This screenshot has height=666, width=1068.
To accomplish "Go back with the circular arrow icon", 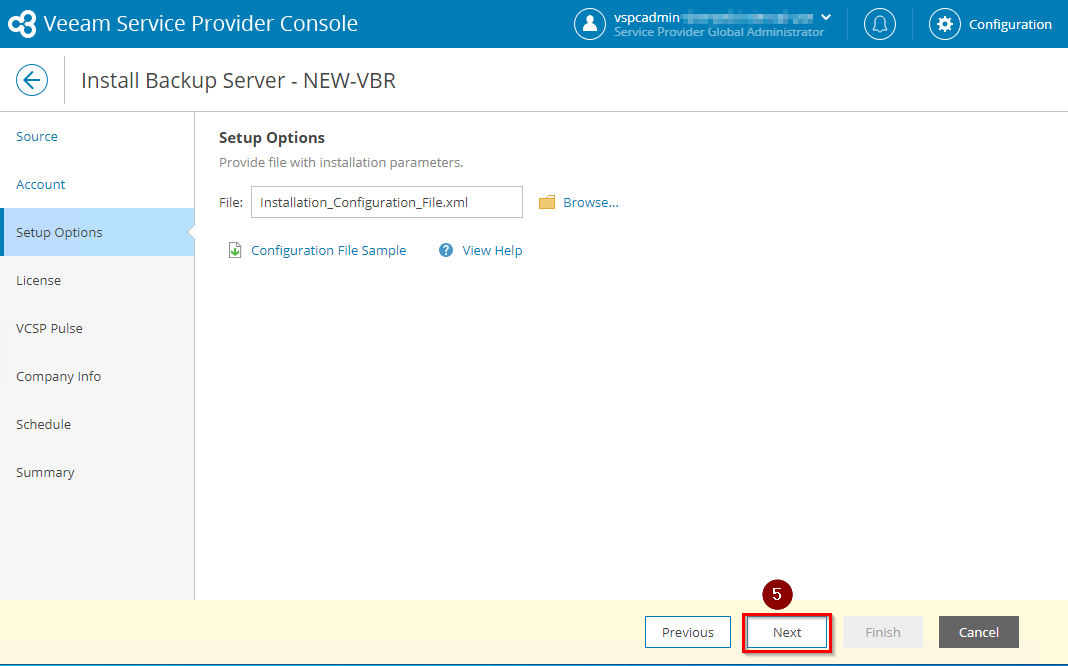I will (32, 80).
